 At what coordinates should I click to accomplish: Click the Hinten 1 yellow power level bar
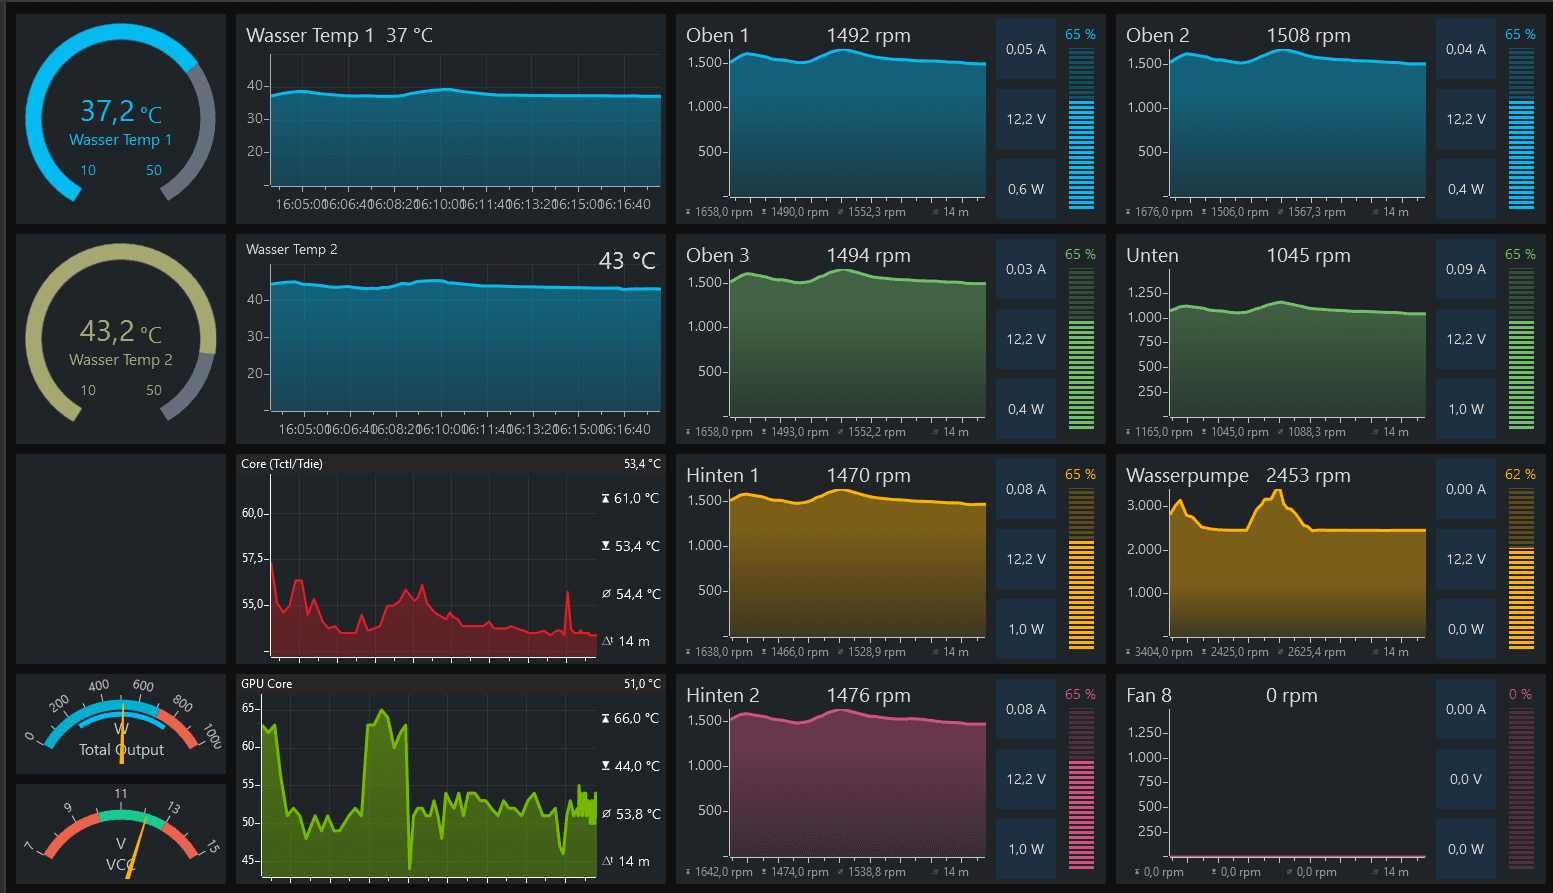tap(1081, 568)
